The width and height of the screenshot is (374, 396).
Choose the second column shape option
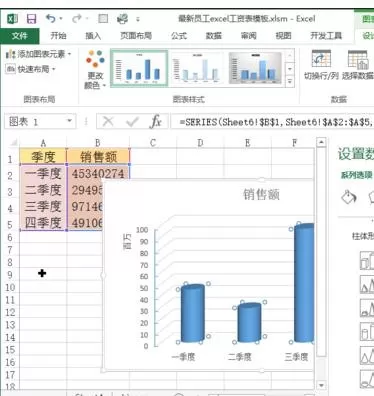point(367,284)
